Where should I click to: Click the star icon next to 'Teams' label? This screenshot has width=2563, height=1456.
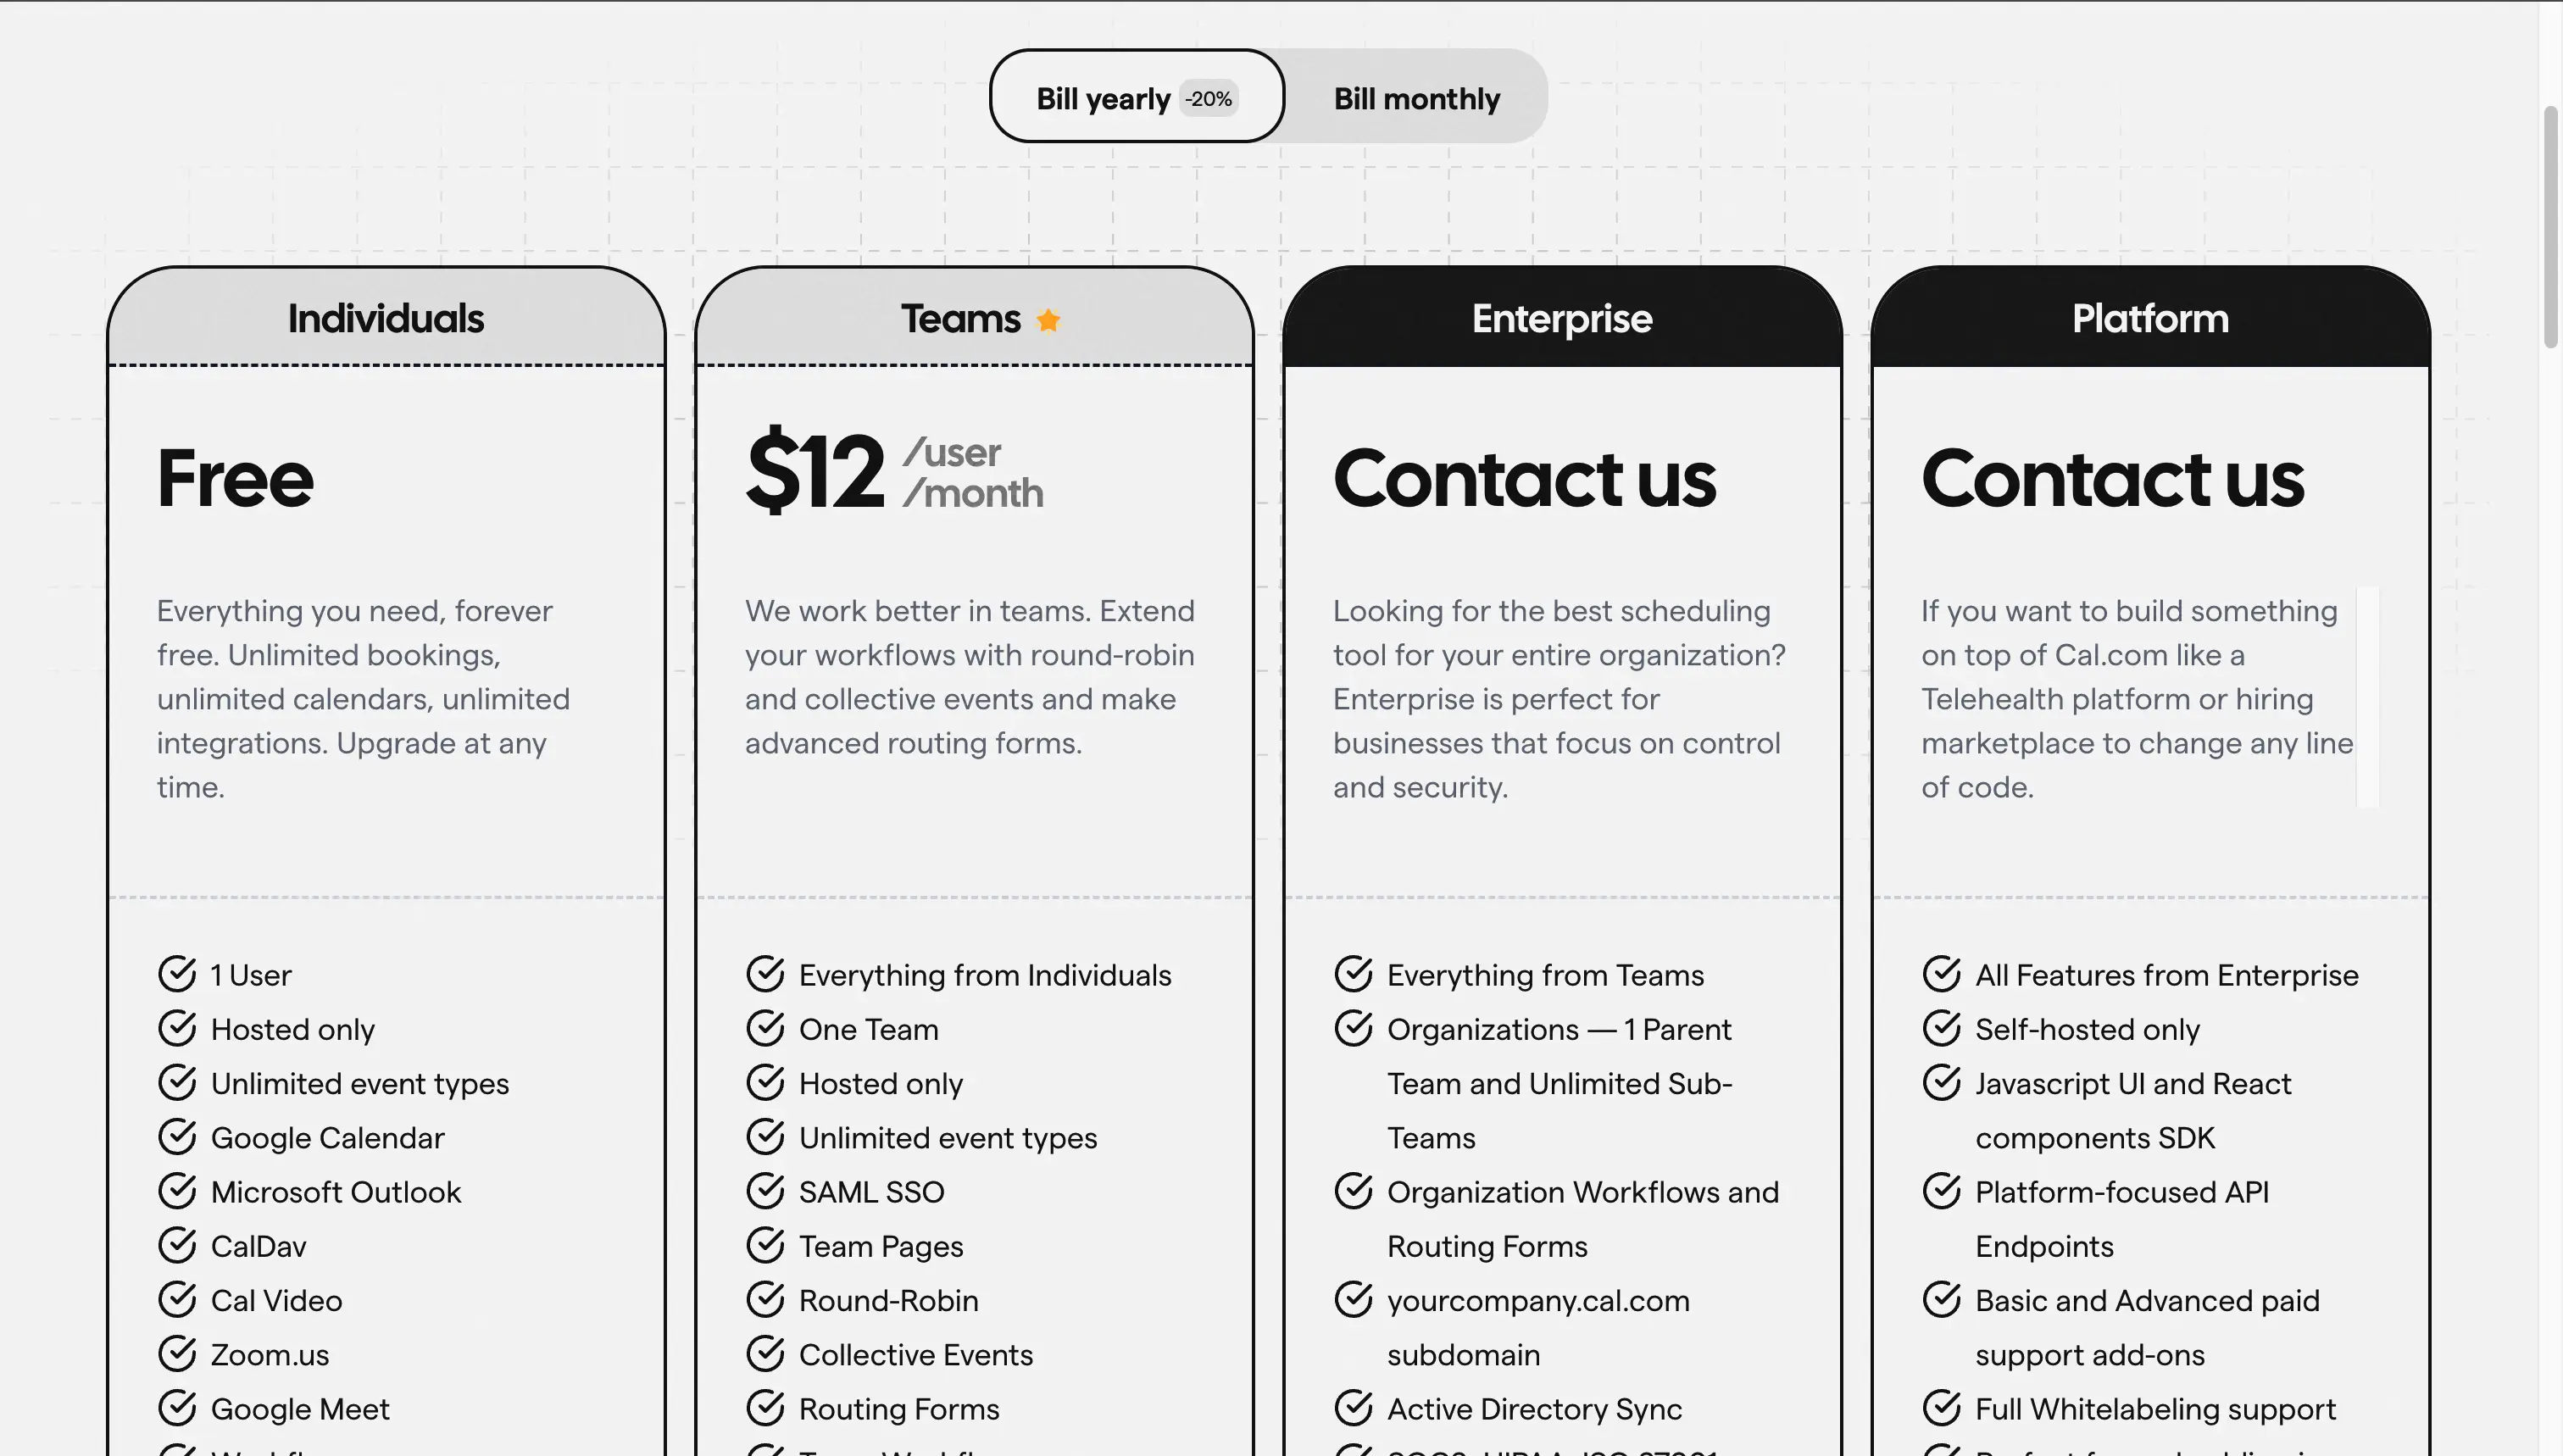(x=1049, y=315)
